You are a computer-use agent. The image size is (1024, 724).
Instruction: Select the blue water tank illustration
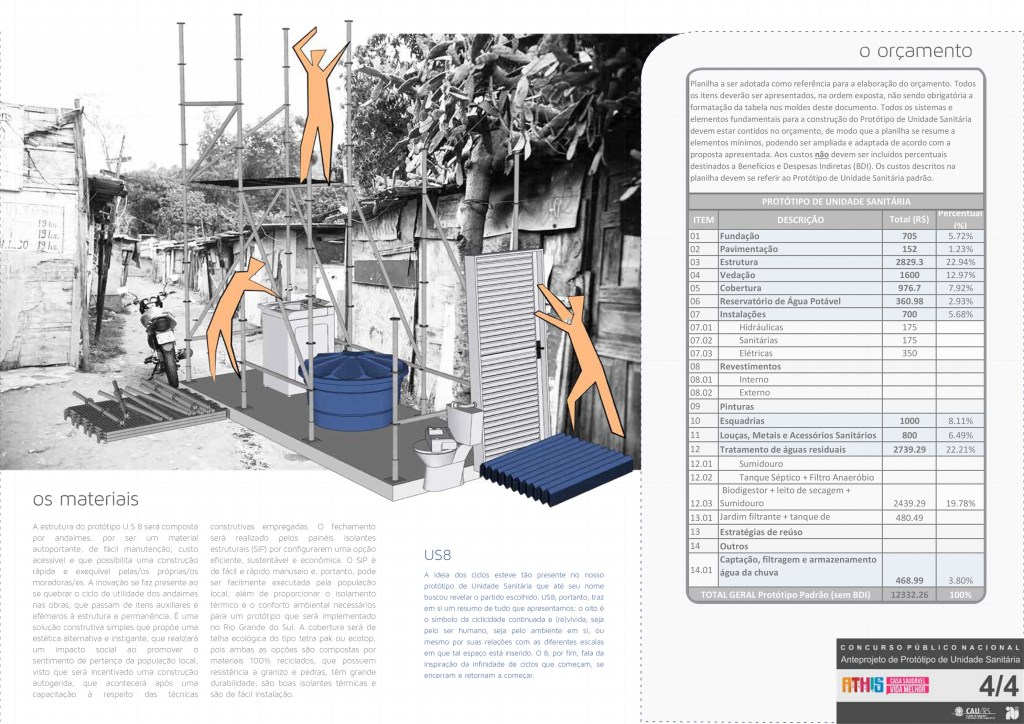point(353,387)
